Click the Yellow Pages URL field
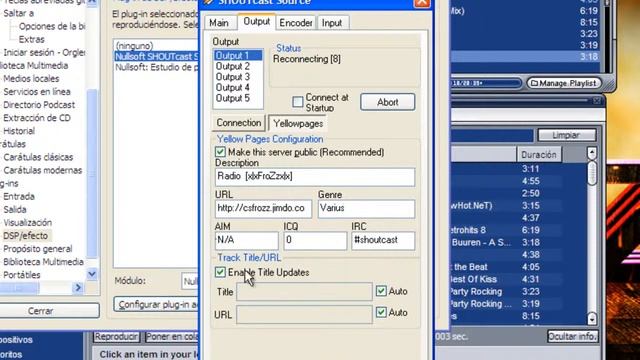 [263, 209]
